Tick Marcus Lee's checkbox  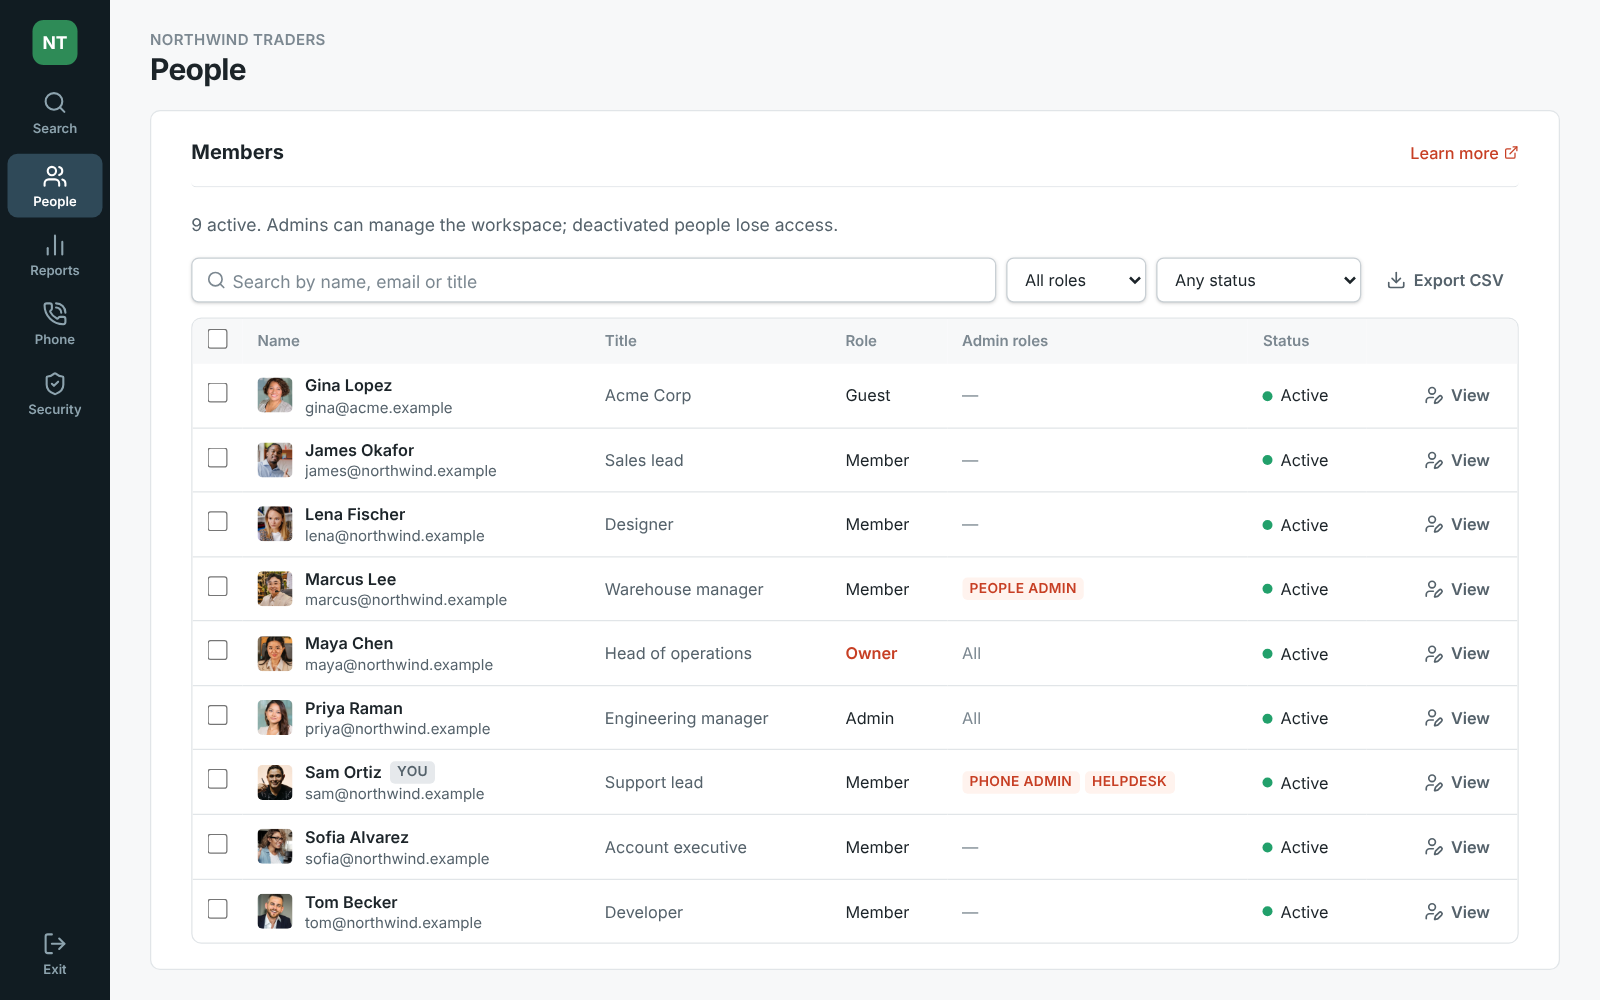click(218, 587)
